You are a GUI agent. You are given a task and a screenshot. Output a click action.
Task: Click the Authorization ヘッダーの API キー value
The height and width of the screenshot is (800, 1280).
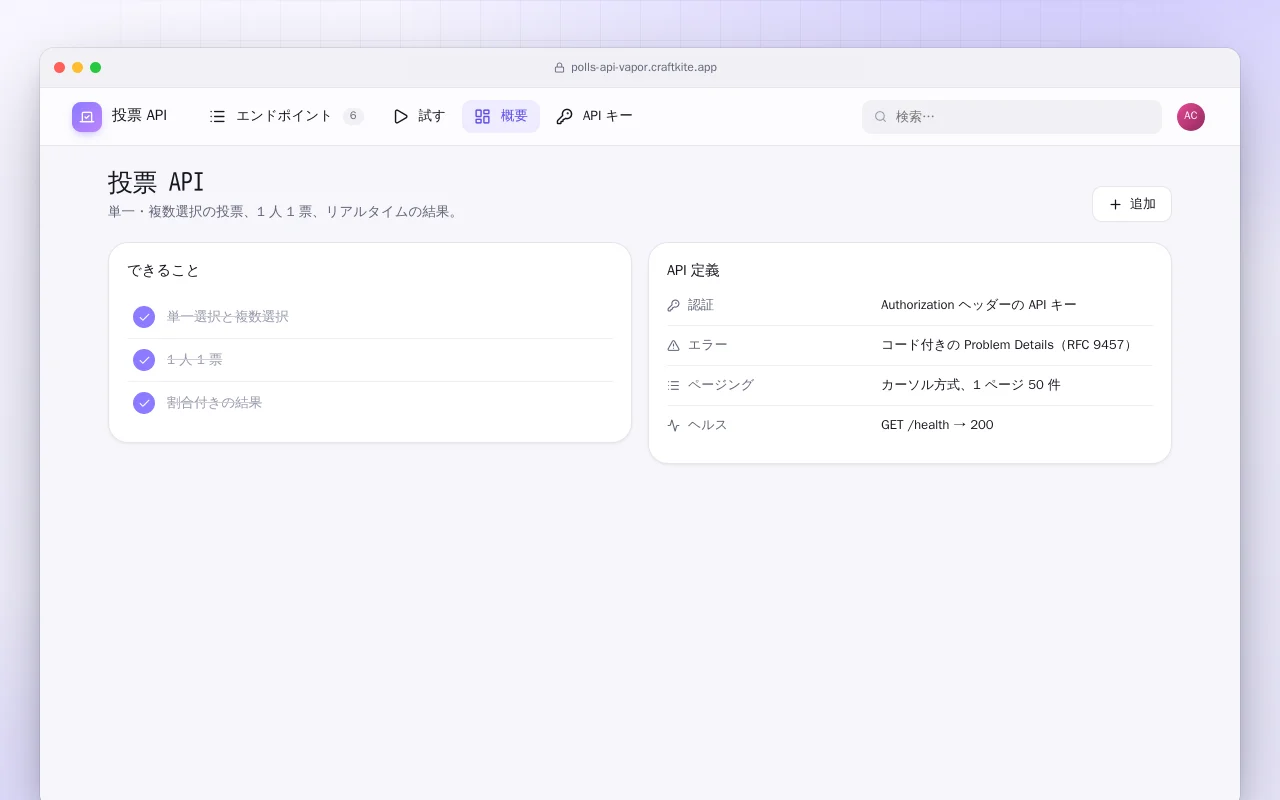(979, 305)
